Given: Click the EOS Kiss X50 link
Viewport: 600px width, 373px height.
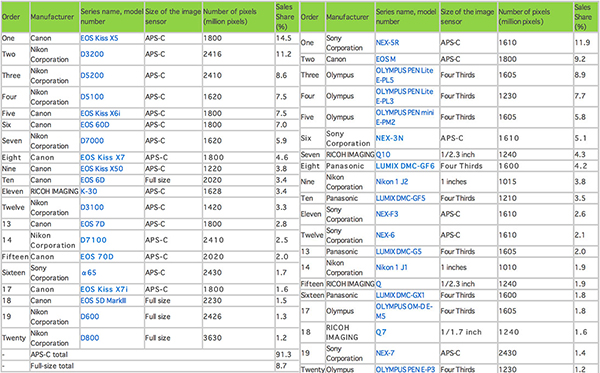Looking at the screenshot, I should pos(101,169).
